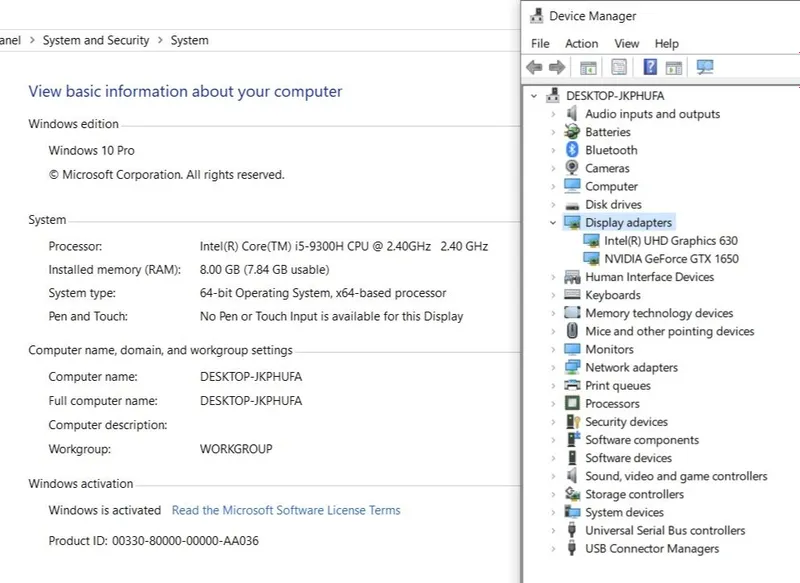This screenshot has width=800, height=583.
Task: Open the View menu
Action: click(x=627, y=44)
